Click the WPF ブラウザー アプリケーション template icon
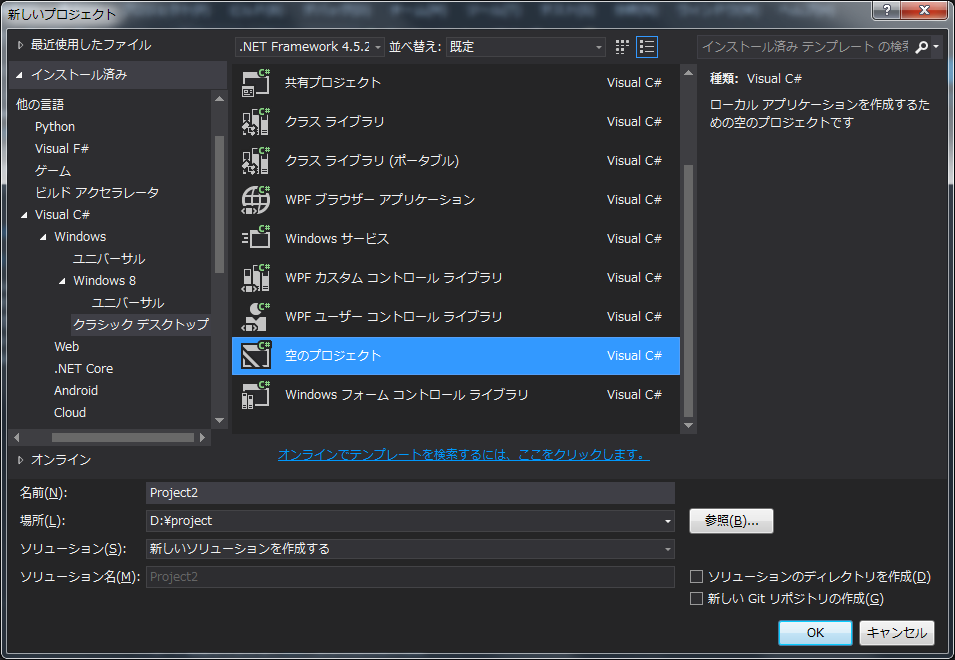 256,199
